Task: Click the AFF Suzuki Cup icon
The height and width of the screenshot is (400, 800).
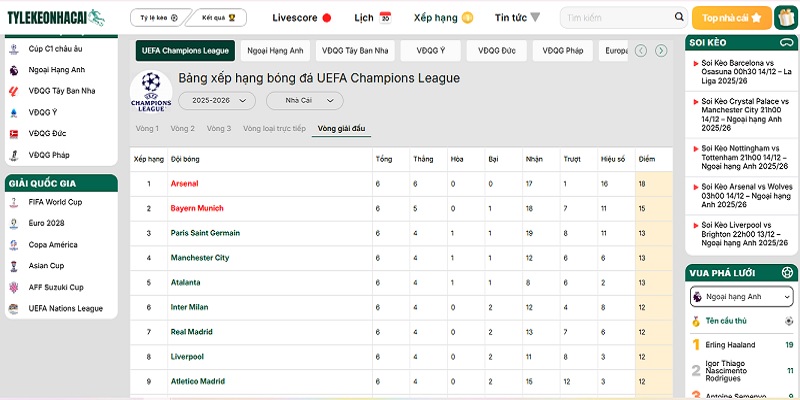Action: [x=14, y=287]
